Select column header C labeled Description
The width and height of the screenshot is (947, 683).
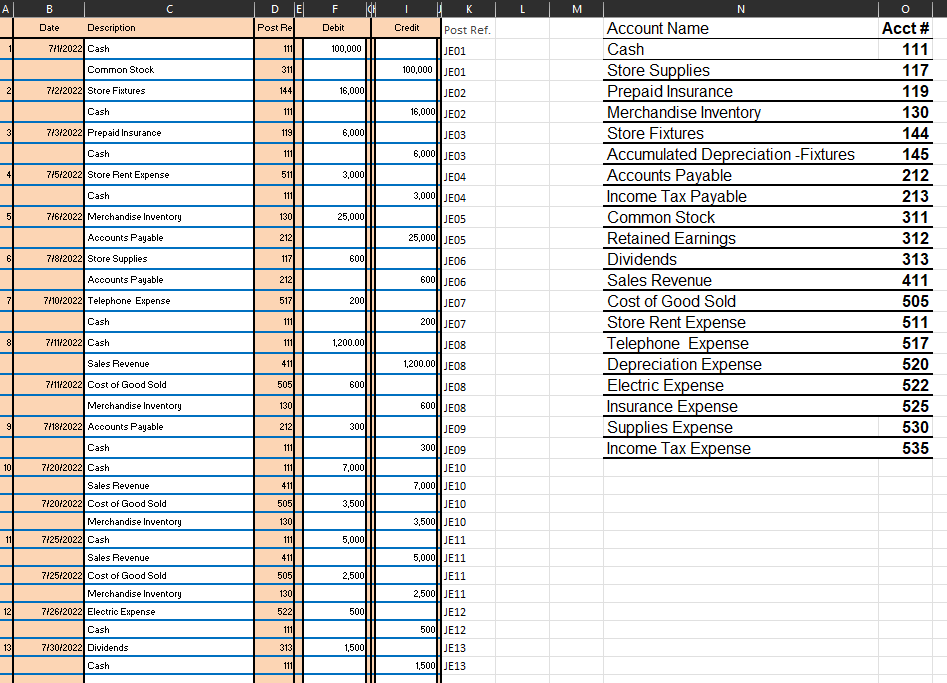pyautogui.click(x=168, y=9)
